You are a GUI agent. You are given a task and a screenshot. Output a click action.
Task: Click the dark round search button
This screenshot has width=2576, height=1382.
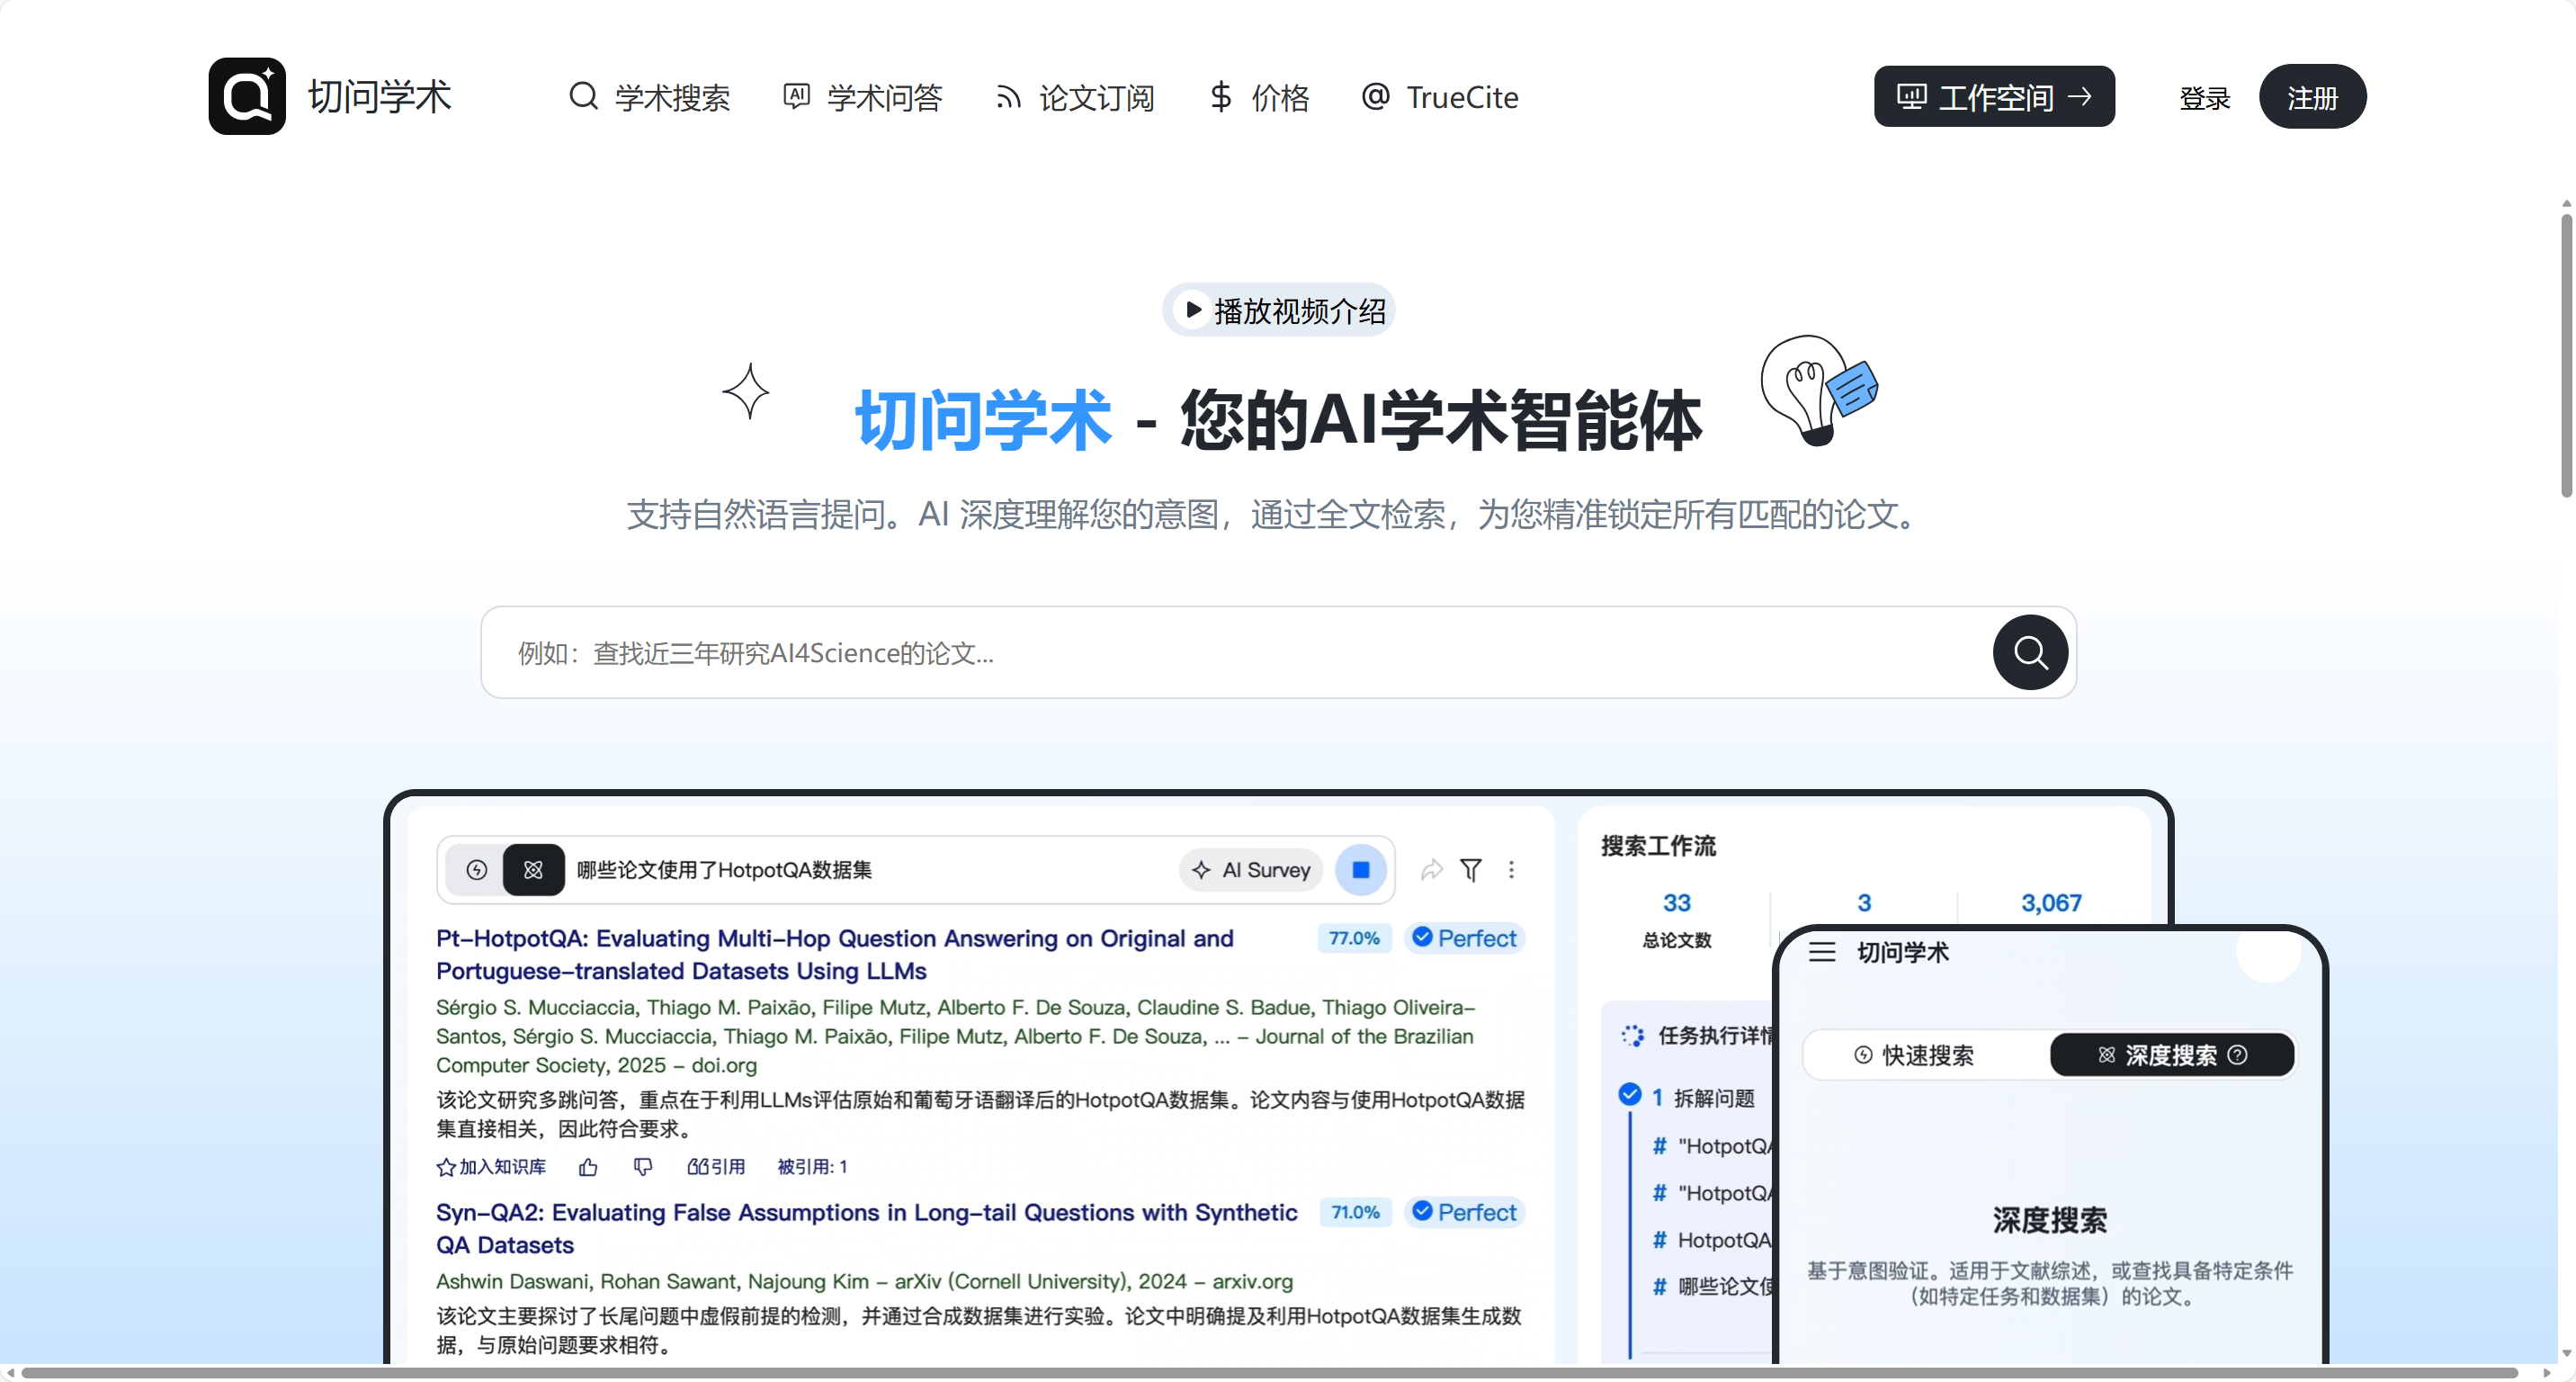[2029, 652]
